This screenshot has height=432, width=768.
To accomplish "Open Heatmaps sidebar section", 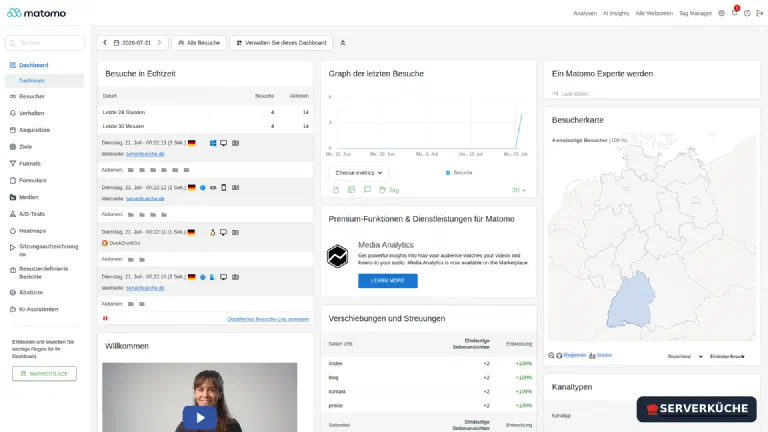I will coord(32,231).
